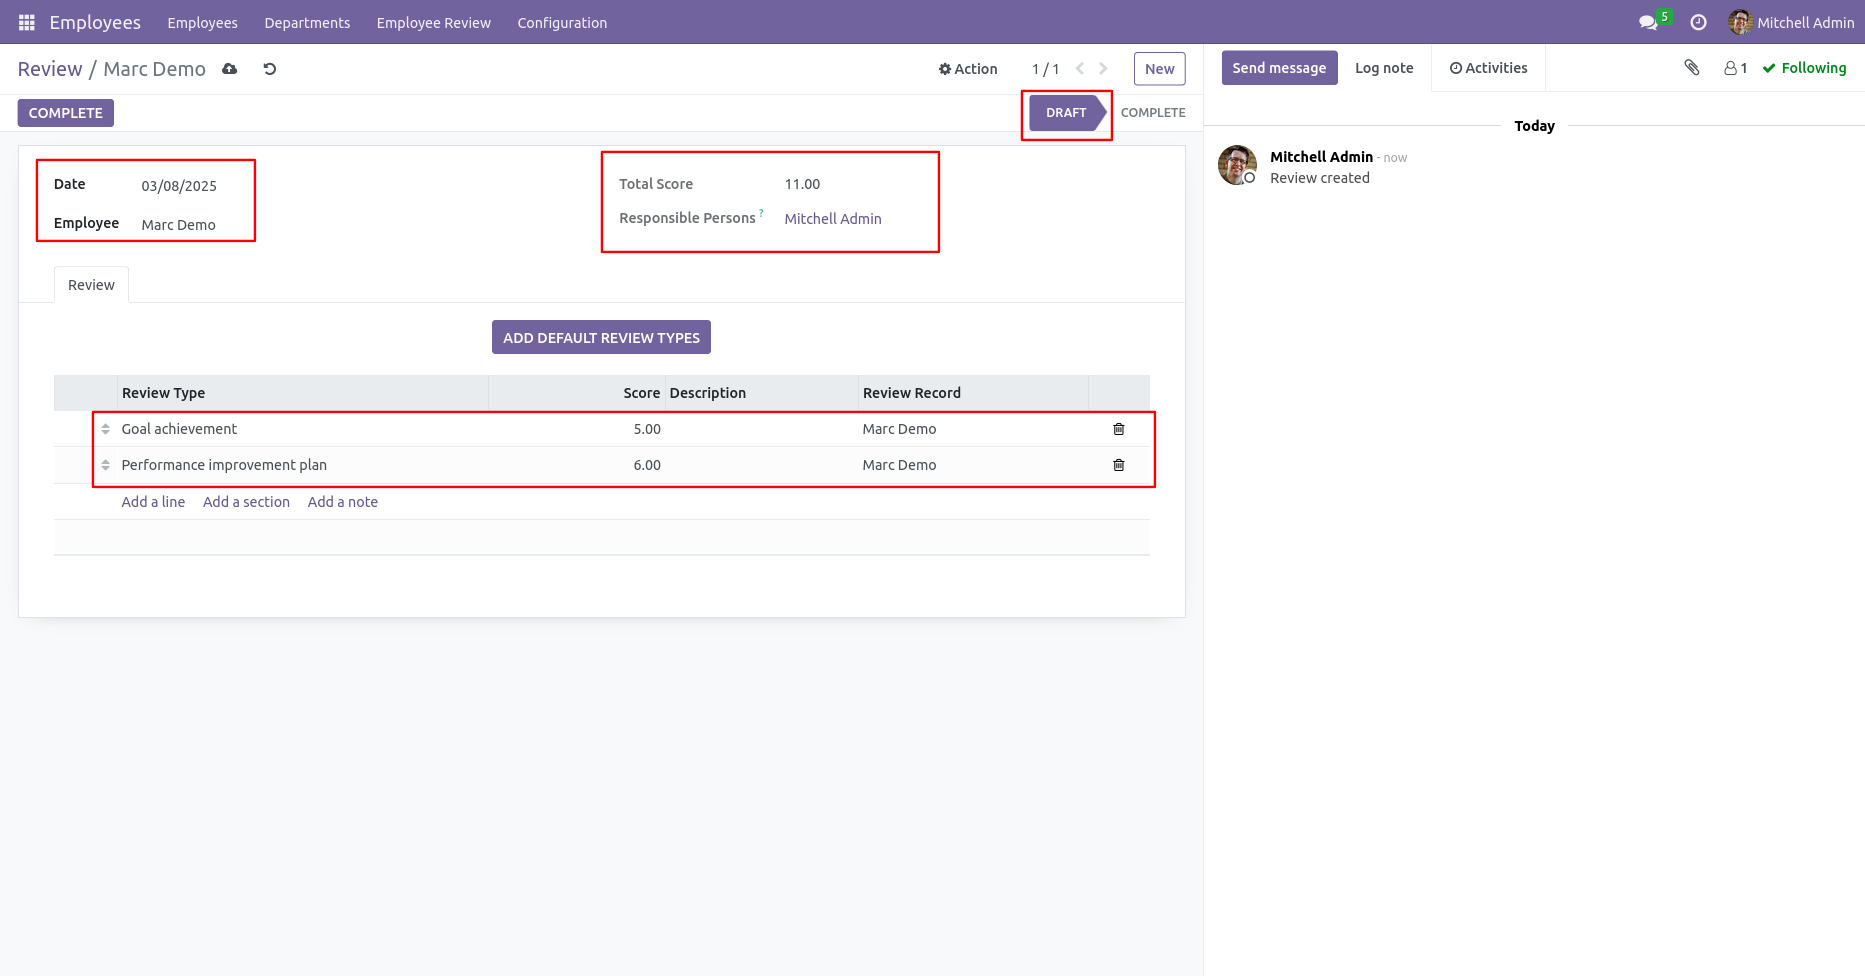
Task: Open the Responsible Persons help tooltip
Action: [761, 213]
